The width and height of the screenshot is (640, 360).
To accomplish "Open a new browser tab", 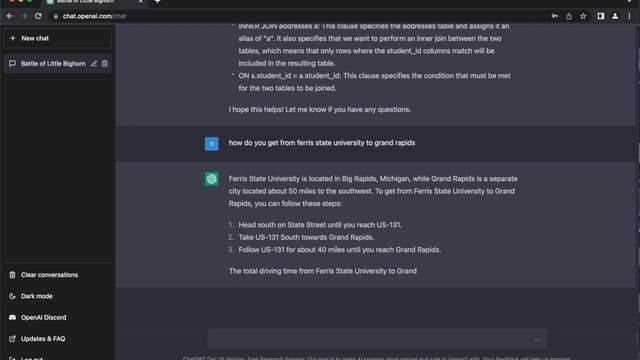I will tap(157, 2).
